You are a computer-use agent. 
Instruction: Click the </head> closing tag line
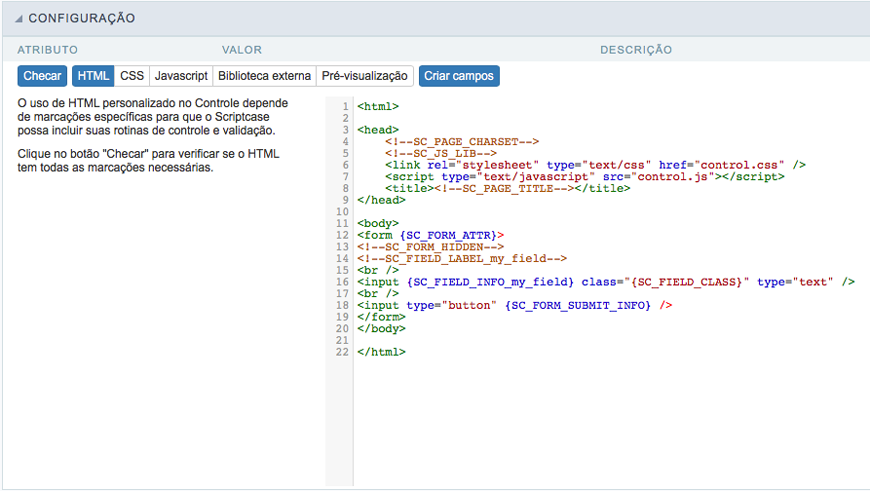(381, 200)
